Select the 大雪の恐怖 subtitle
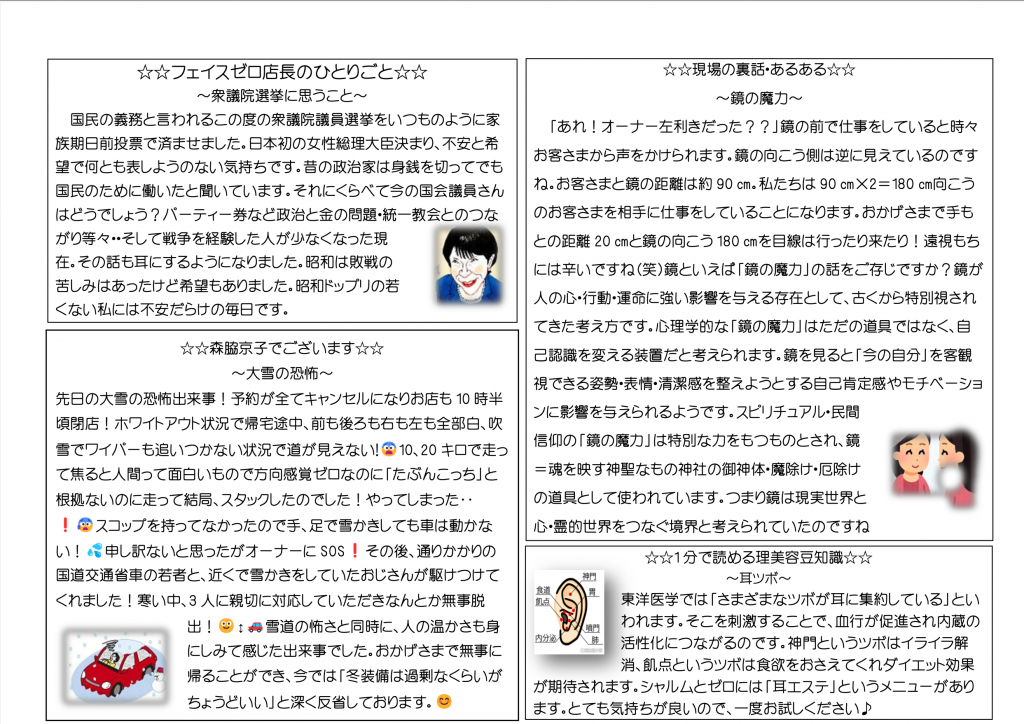This screenshot has width=1024, height=724. coord(283,372)
